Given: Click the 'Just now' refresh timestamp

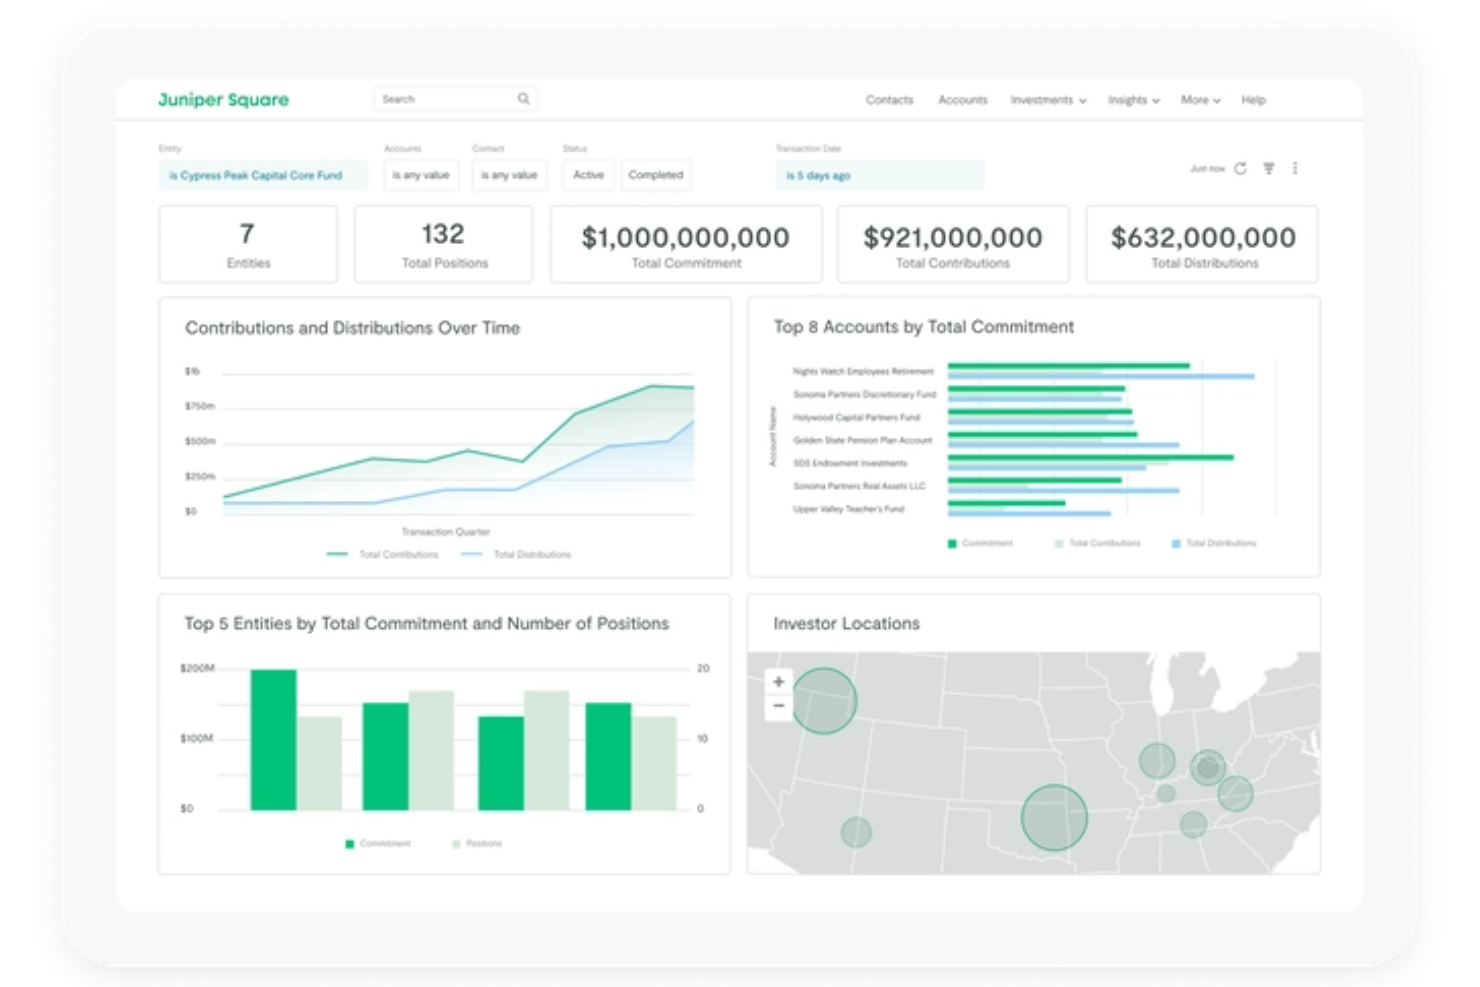Looking at the screenshot, I should (x=1207, y=169).
